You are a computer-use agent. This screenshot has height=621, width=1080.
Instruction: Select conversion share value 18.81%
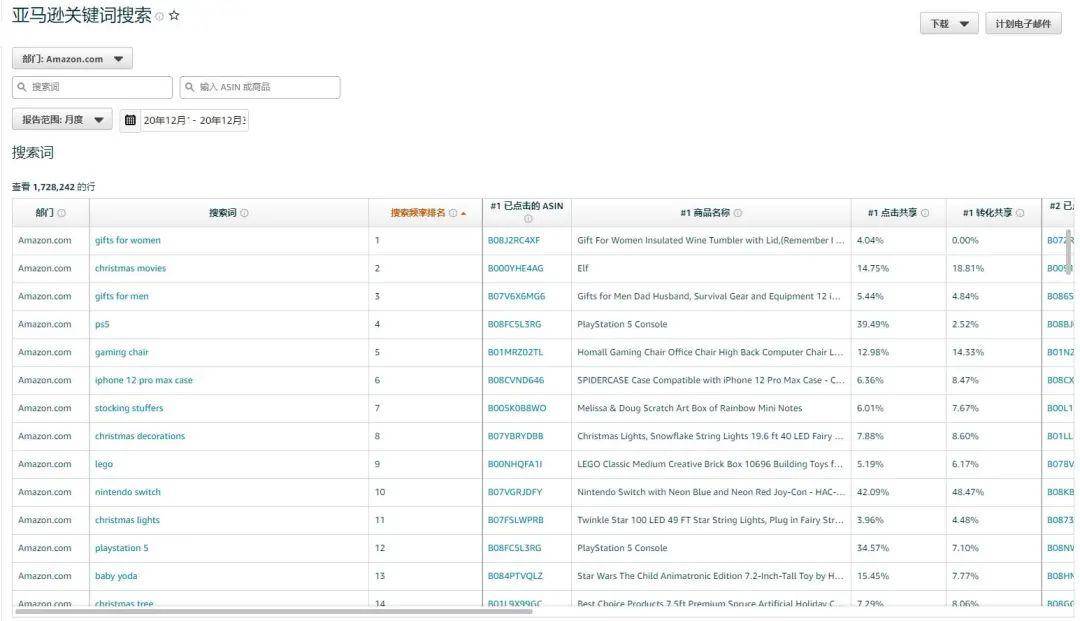pyautogui.click(x=968, y=269)
